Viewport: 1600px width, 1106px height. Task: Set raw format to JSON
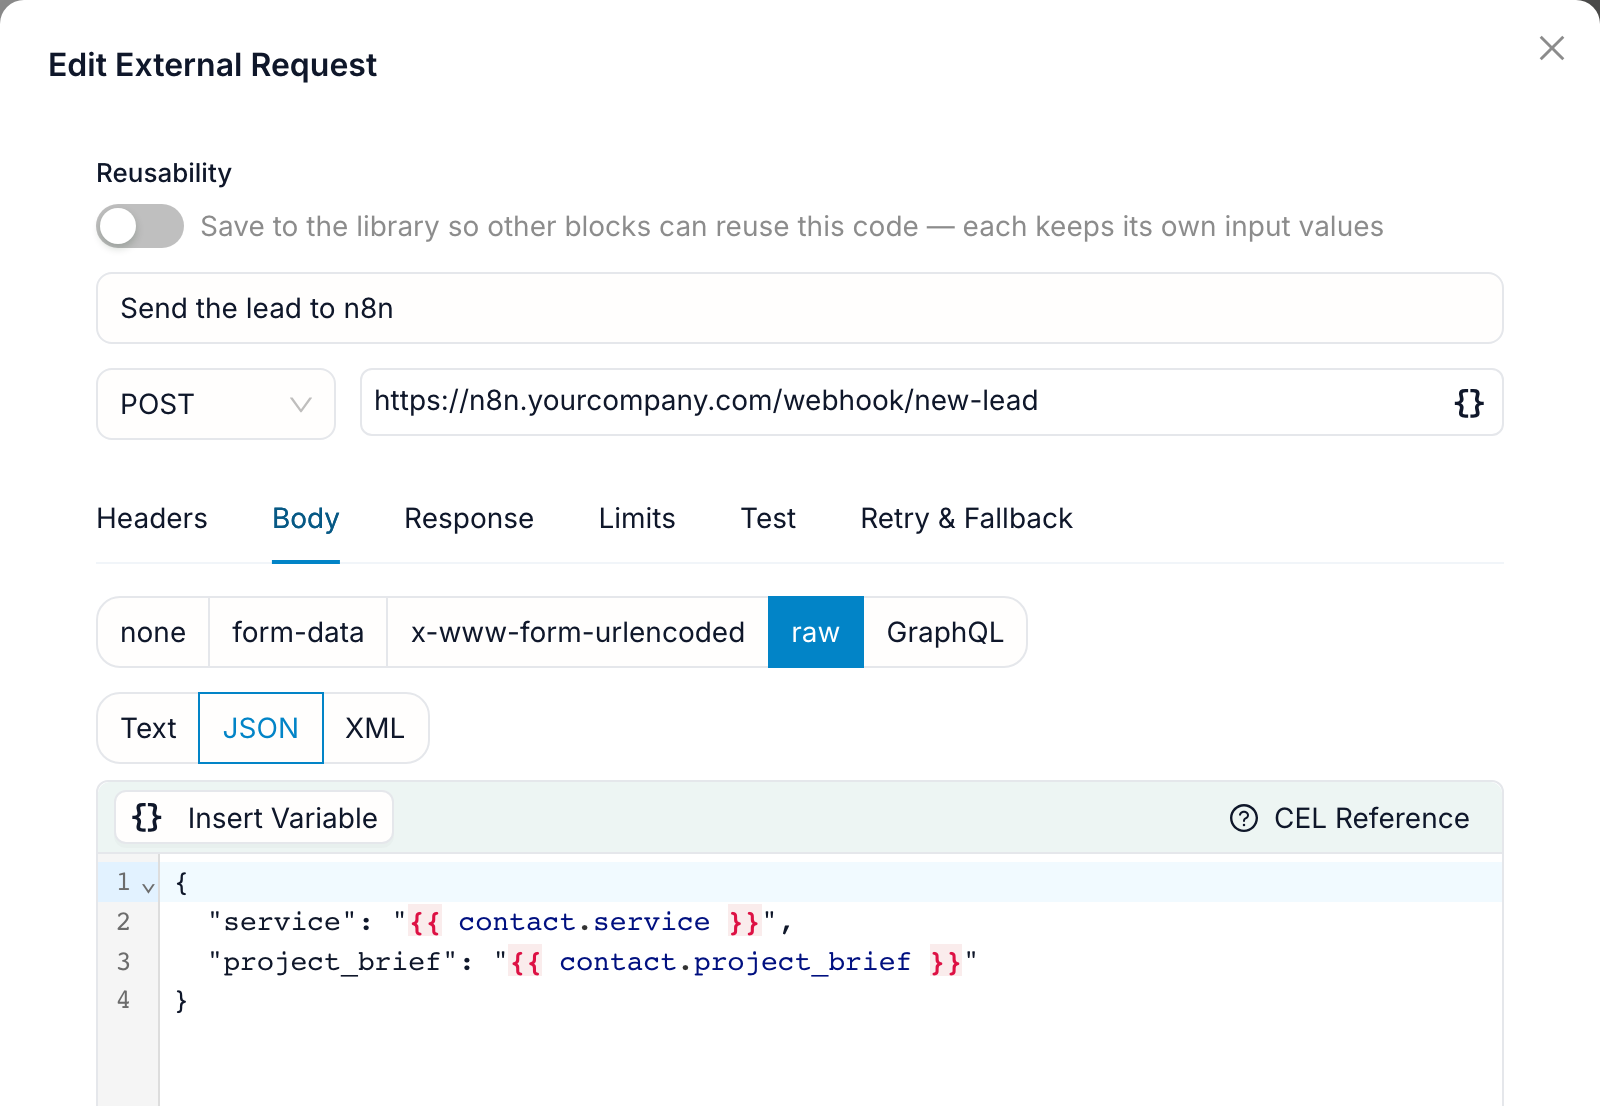261,728
